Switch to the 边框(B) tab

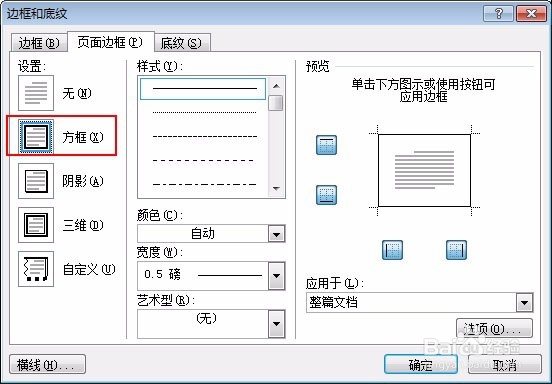pyautogui.click(x=39, y=43)
